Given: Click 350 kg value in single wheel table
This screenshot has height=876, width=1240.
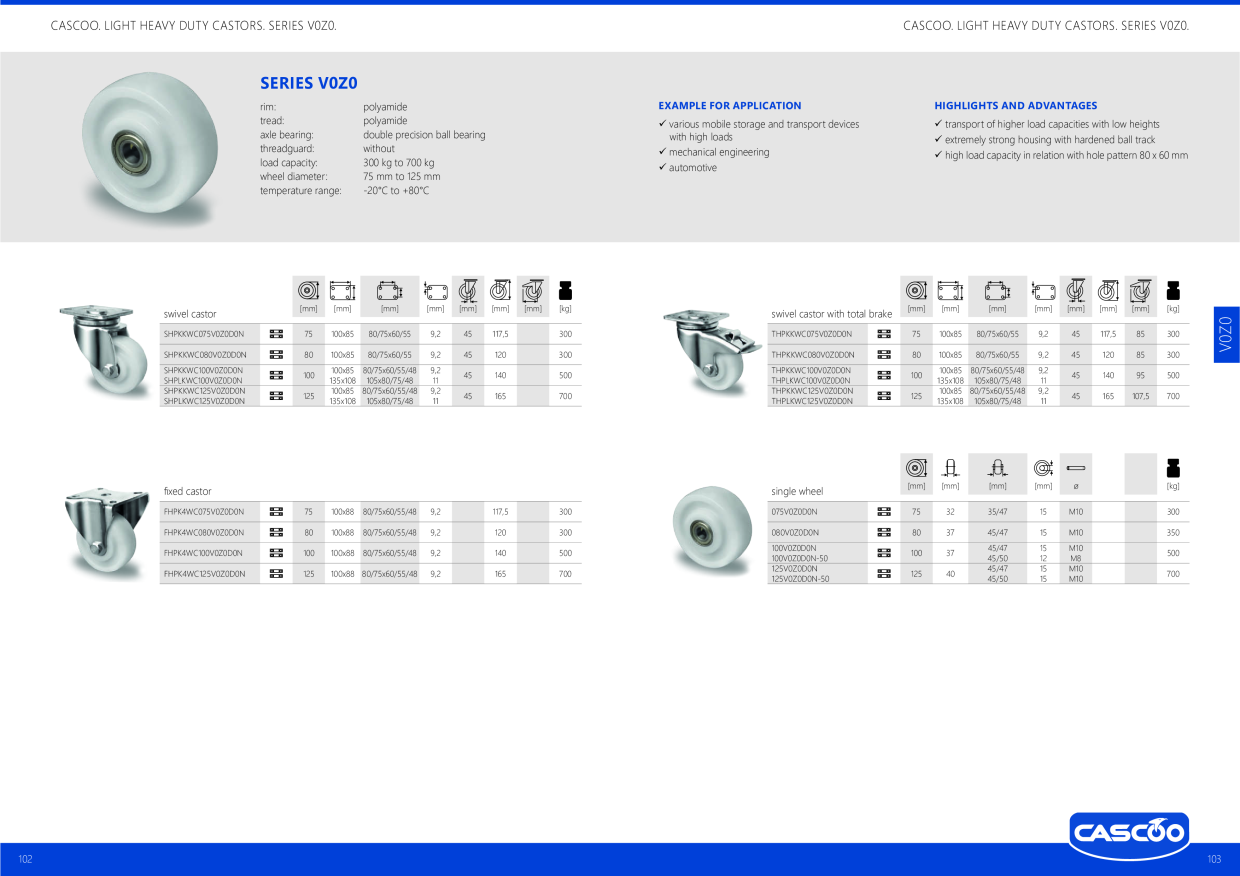Looking at the screenshot, I should coord(1173,533).
